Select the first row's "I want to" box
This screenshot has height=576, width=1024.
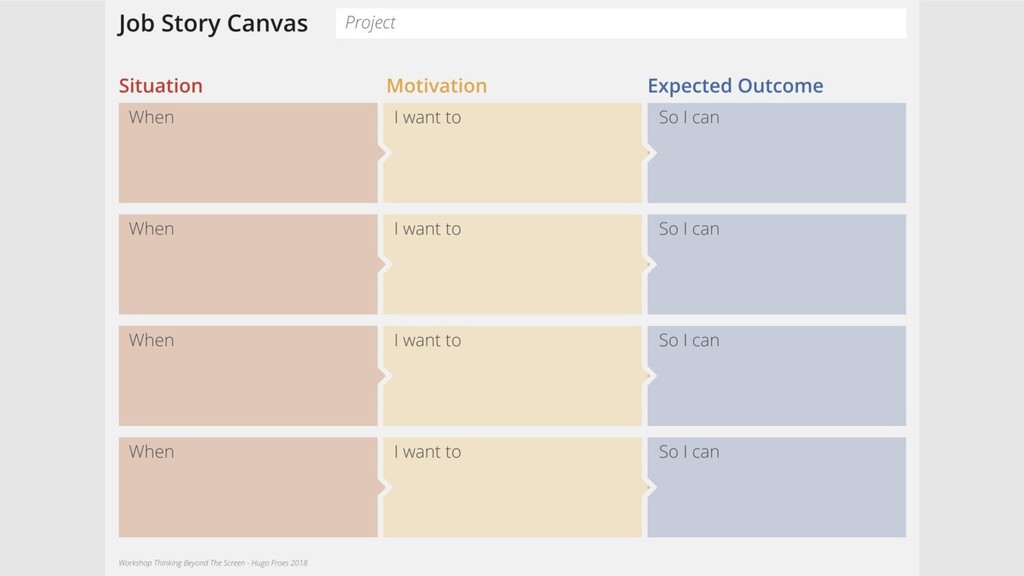pos(512,153)
